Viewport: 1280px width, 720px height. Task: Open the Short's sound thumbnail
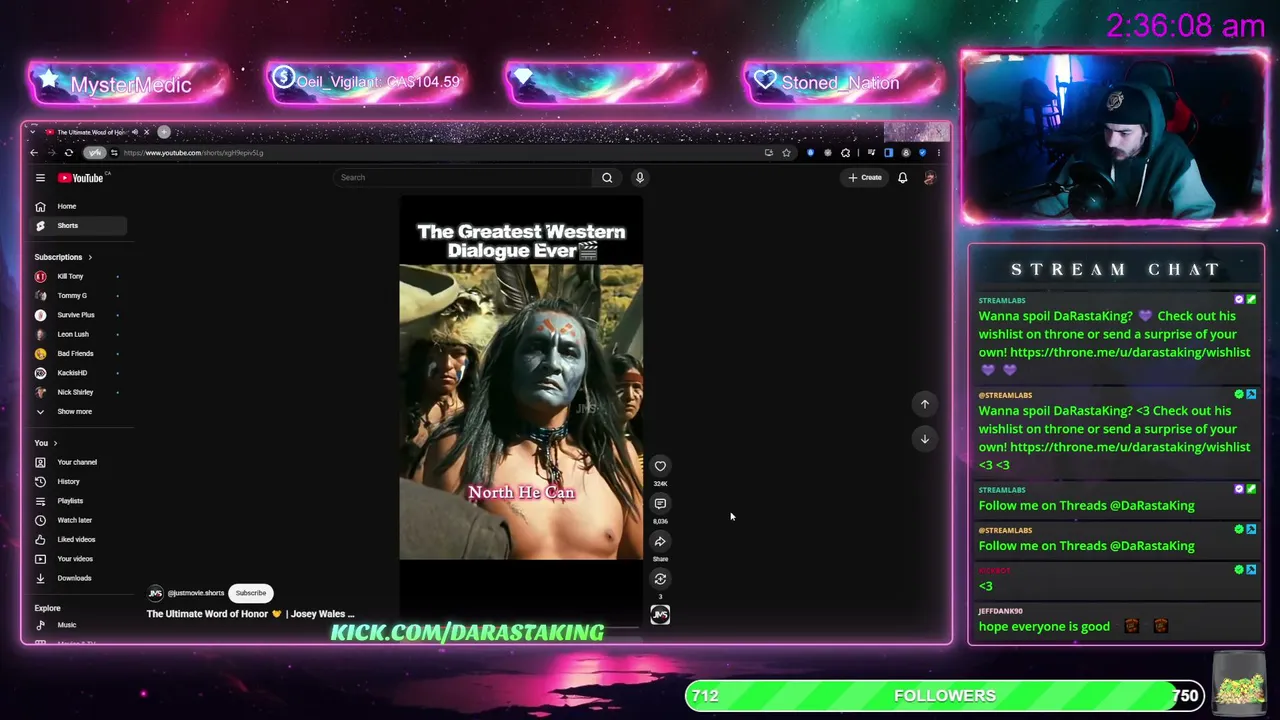click(x=660, y=615)
